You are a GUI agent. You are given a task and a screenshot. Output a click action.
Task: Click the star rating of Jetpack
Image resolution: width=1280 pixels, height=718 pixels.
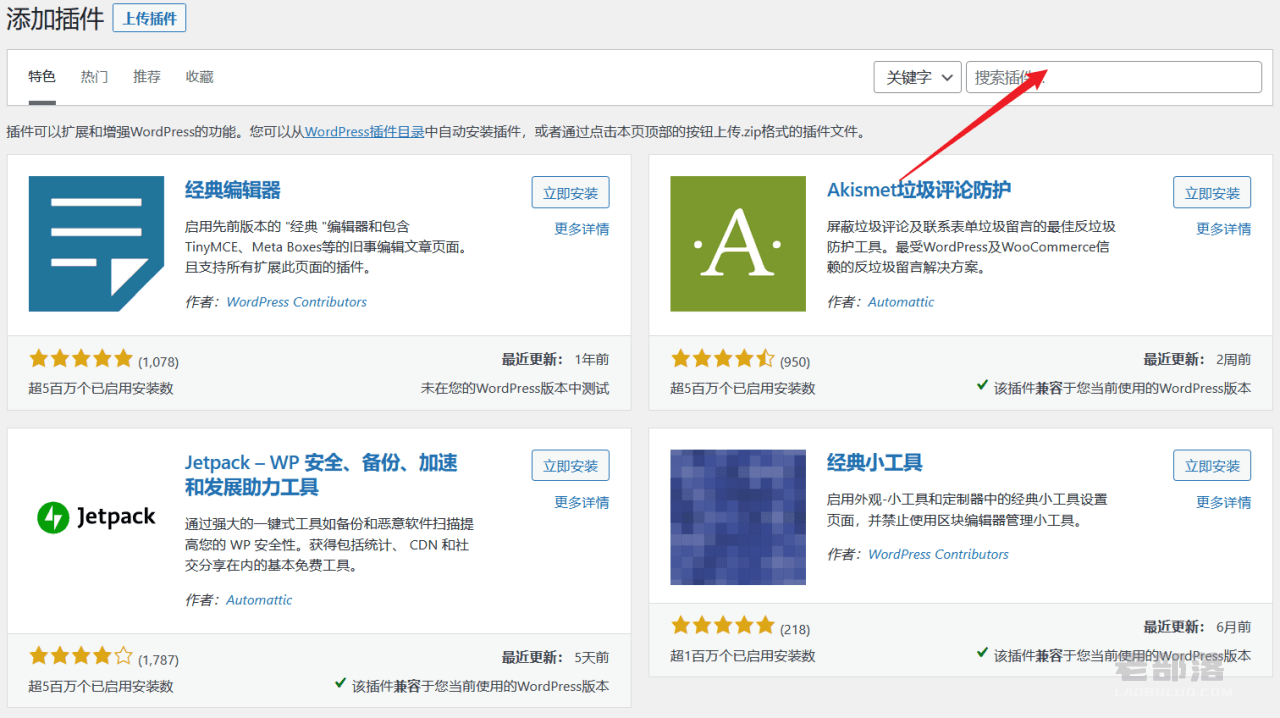tap(81, 656)
